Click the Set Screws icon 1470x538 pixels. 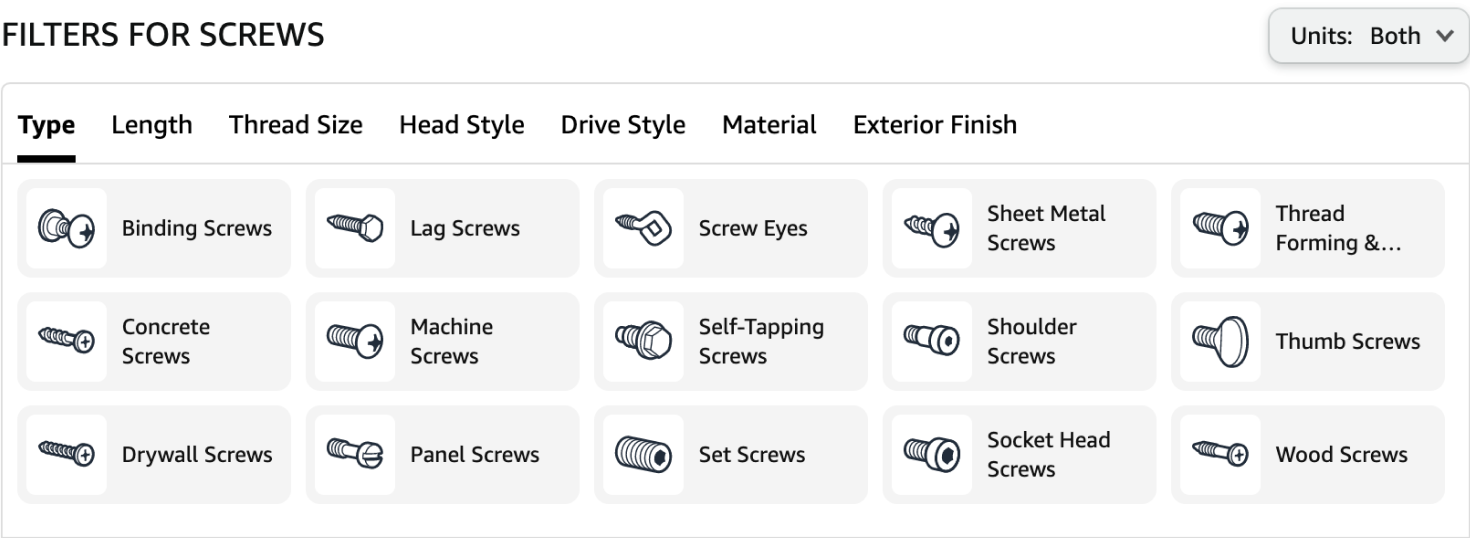643,454
